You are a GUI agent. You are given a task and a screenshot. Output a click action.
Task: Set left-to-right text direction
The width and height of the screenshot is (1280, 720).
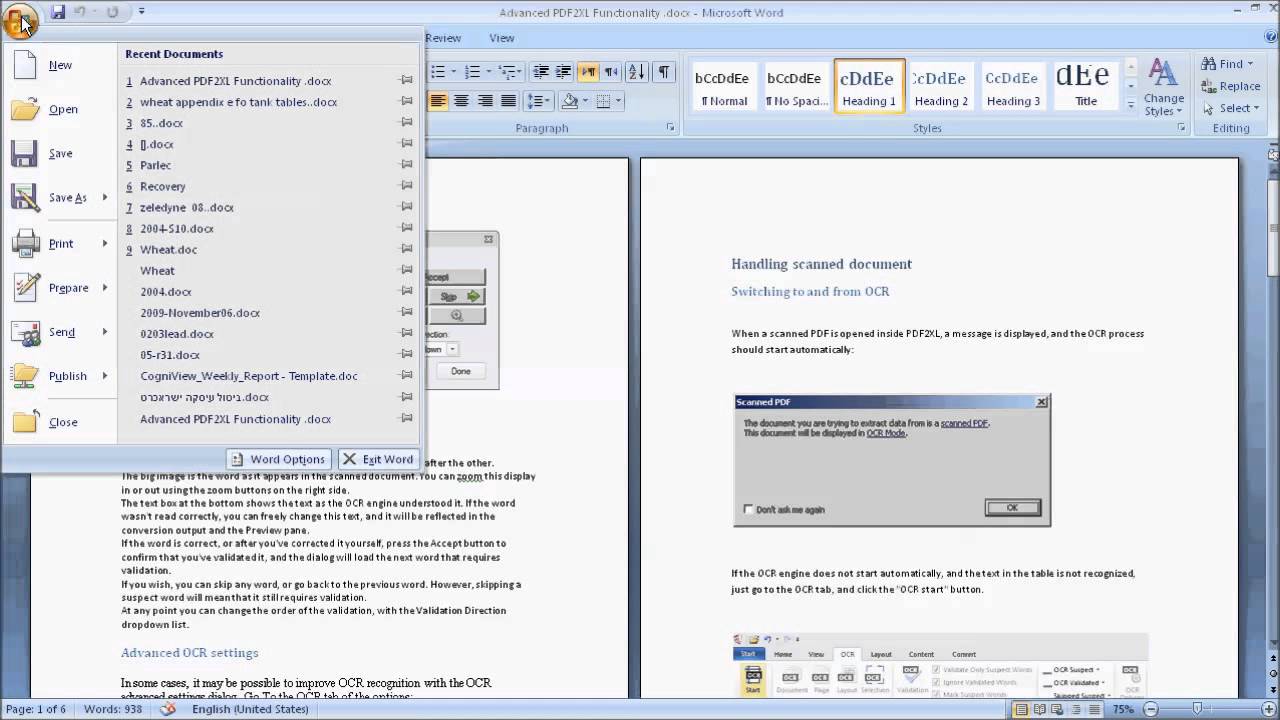click(588, 72)
